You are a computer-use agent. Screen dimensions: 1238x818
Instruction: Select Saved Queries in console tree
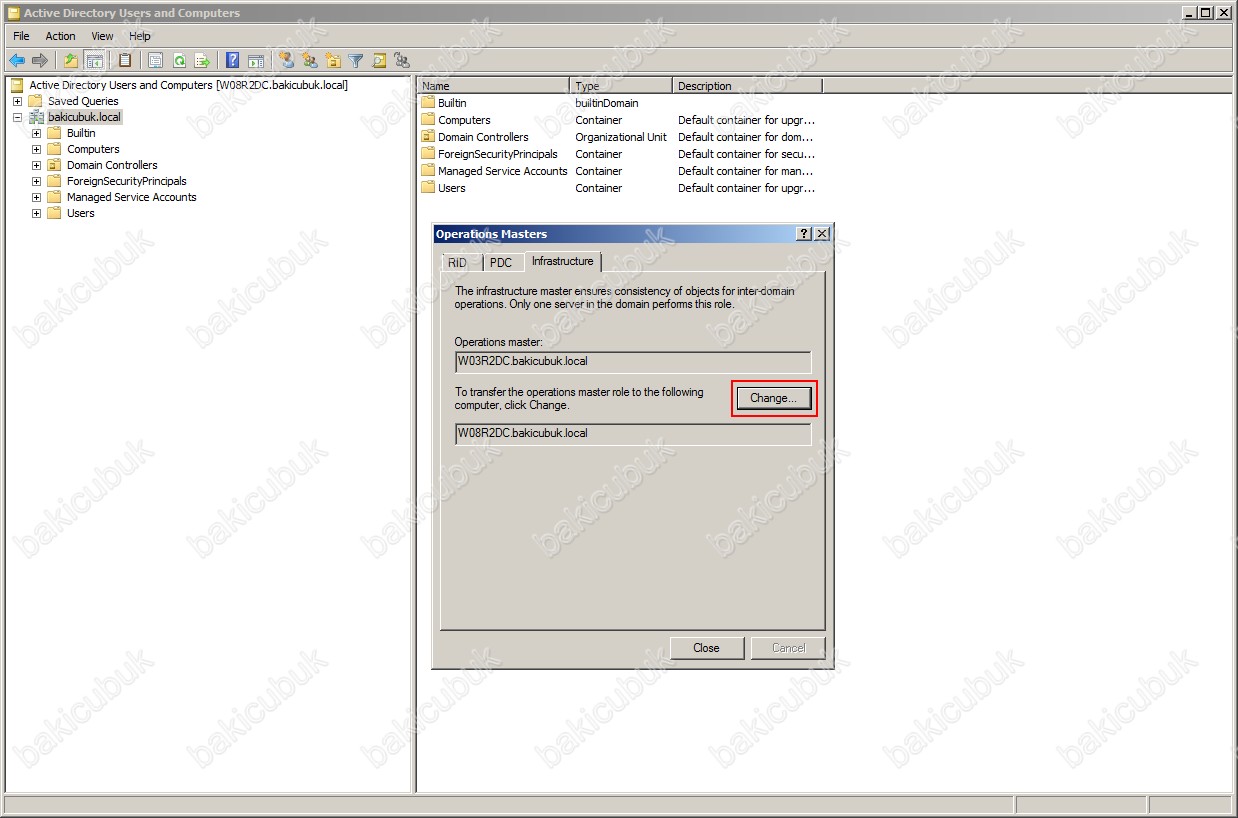[x=83, y=101]
